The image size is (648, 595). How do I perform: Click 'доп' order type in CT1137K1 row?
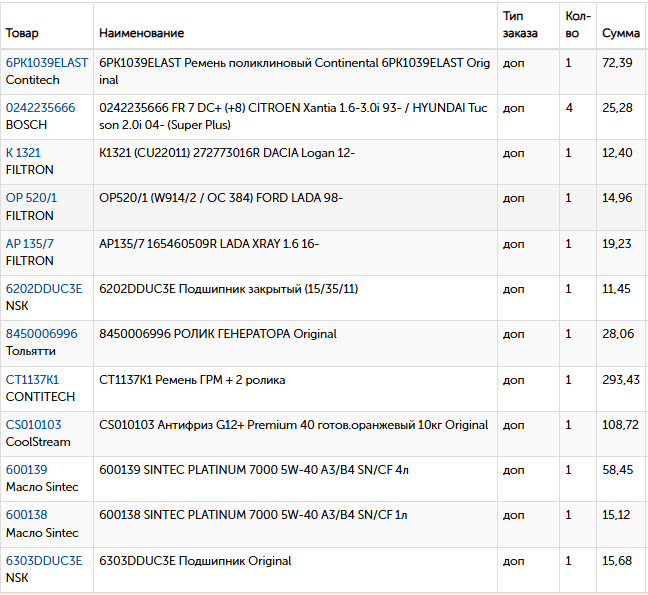tap(513, 381)
